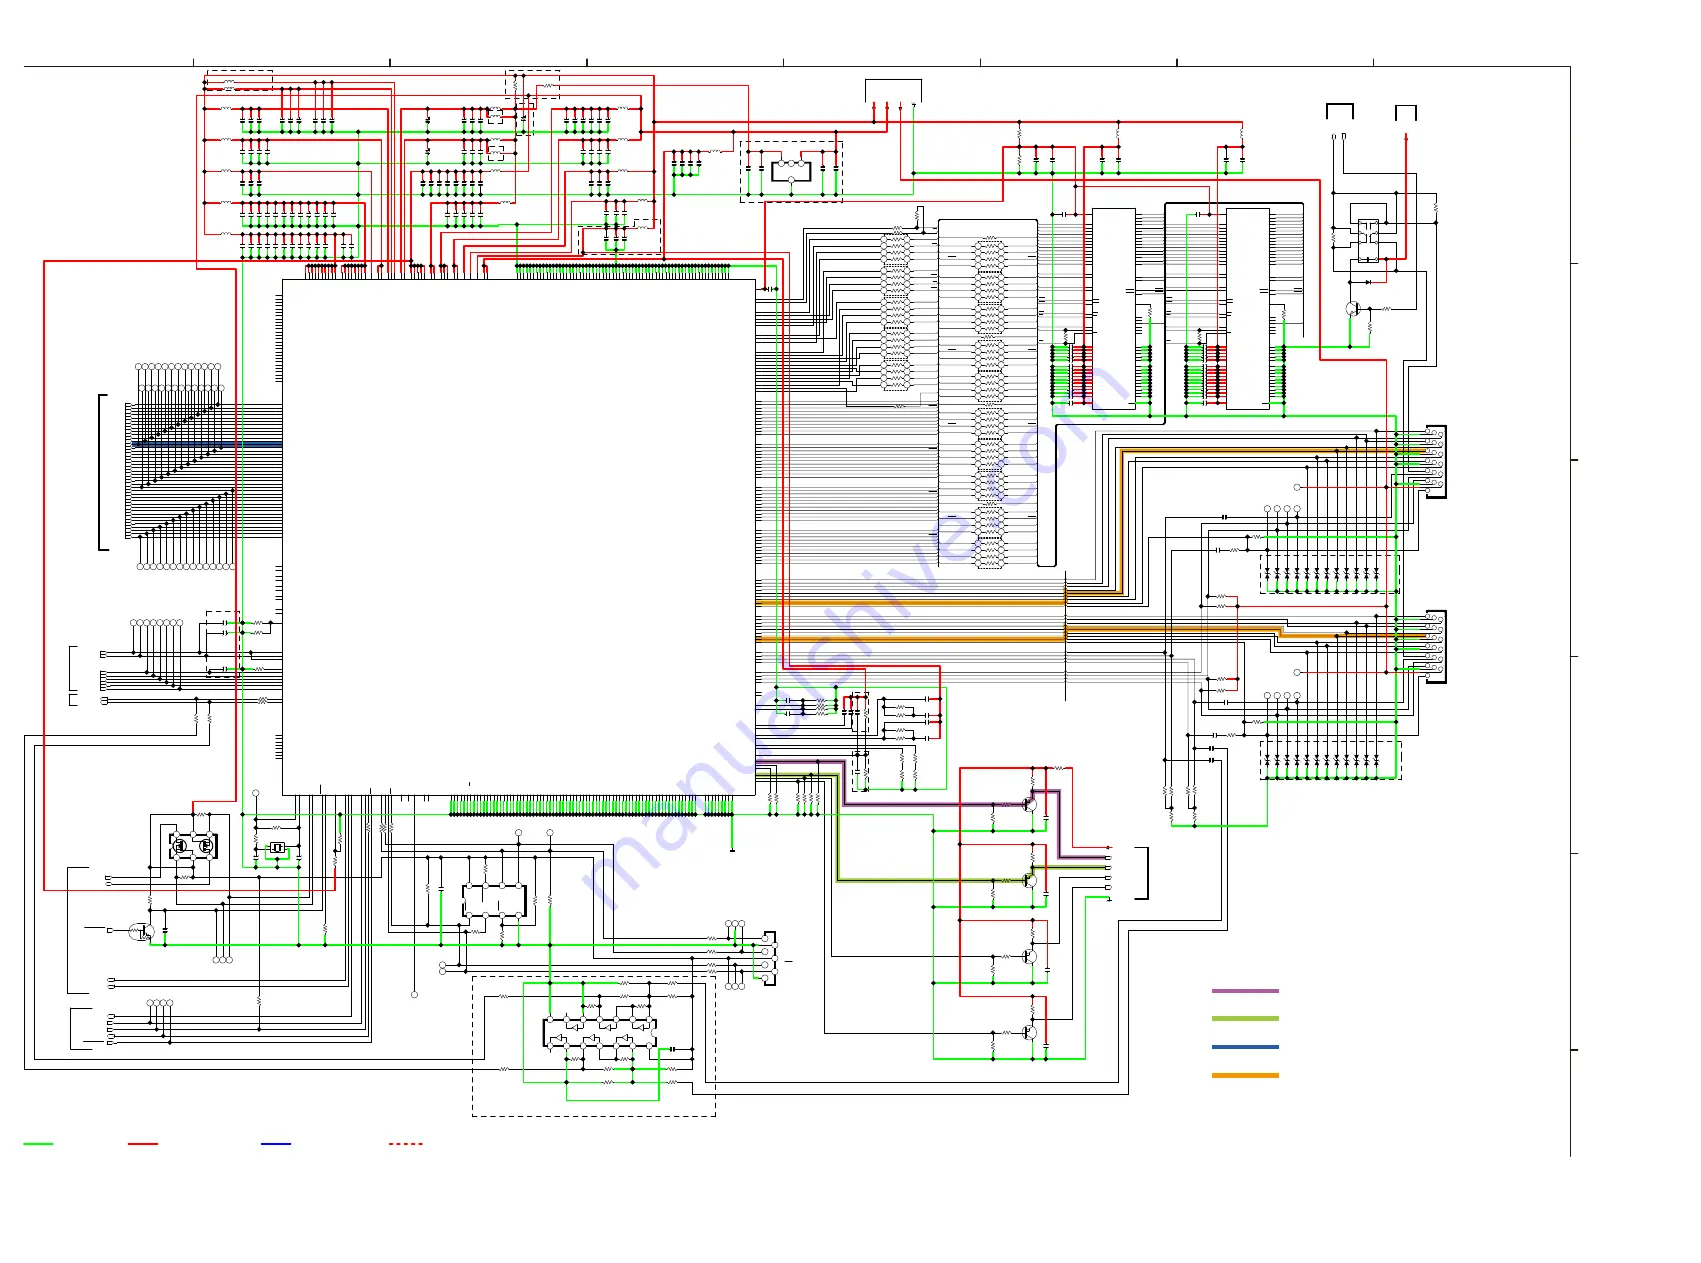1701x1263 pixels.
Task: Click the bright green legend line at bottom left
Action: (x=38, y=1143)
